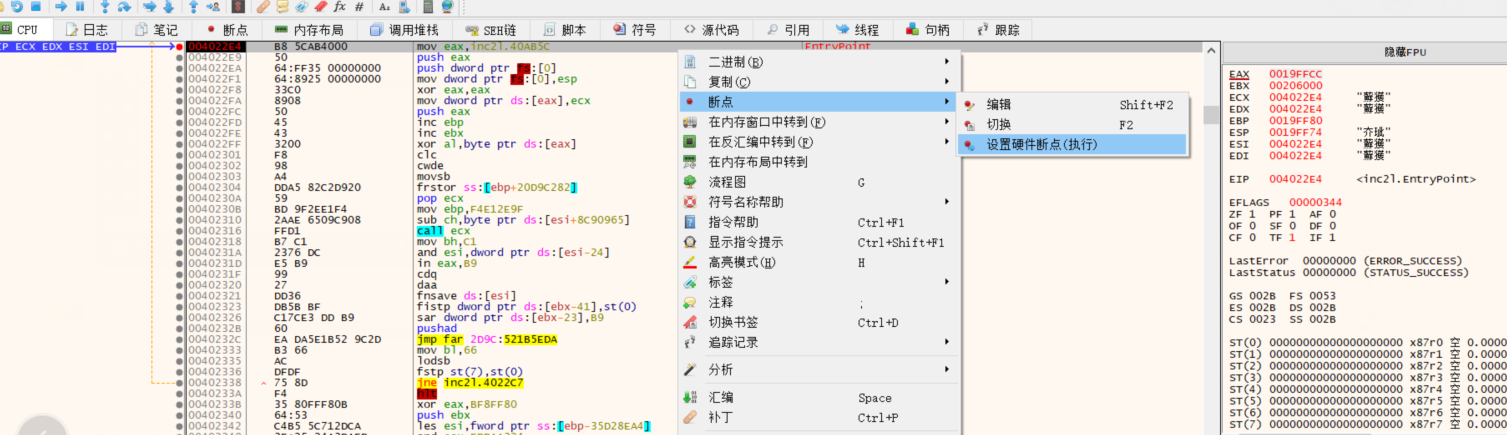
Task: Select 指令帮助 menu entry
Action: coord(817,222)
